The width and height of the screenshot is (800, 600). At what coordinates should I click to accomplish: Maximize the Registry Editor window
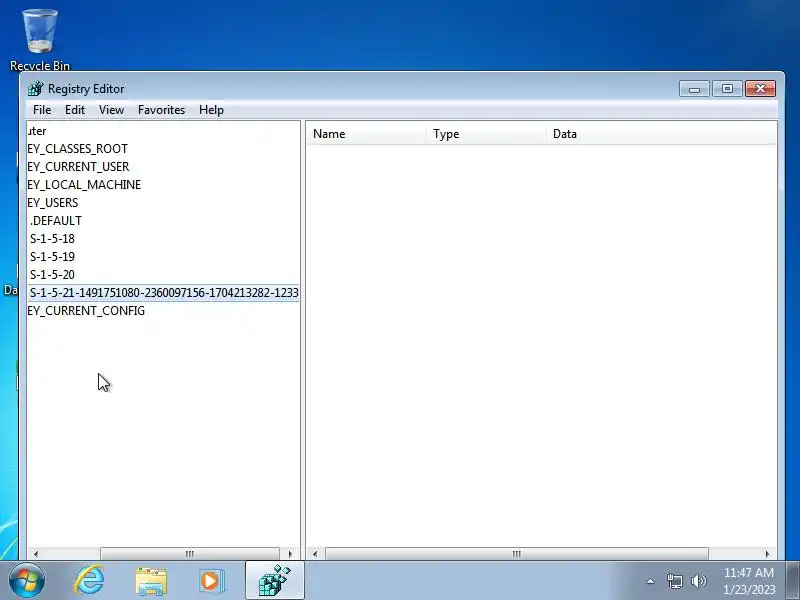728,89
